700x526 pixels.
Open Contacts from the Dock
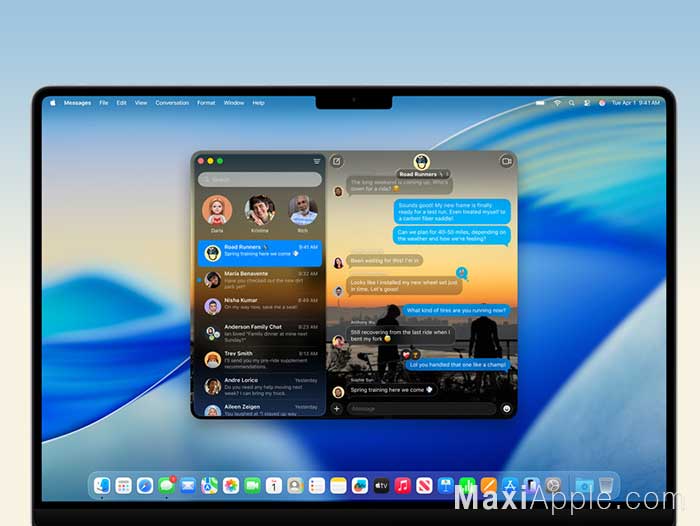(x=295, y=485)
